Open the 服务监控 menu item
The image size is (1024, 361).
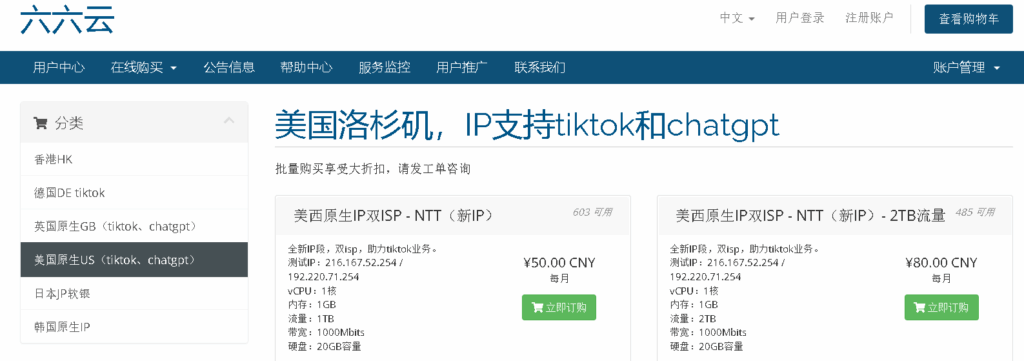point(384,67)
